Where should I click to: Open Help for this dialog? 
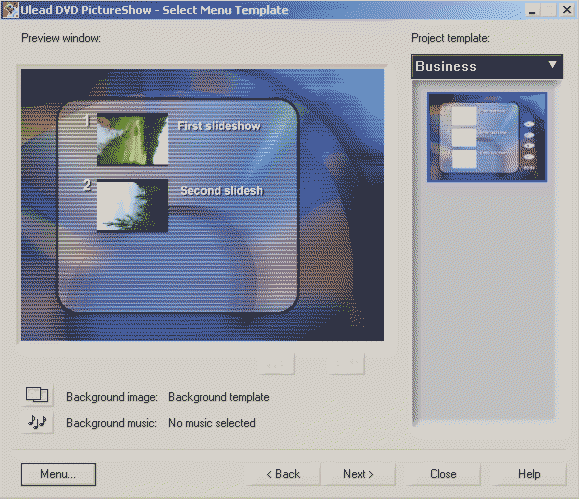coord(529,474)
